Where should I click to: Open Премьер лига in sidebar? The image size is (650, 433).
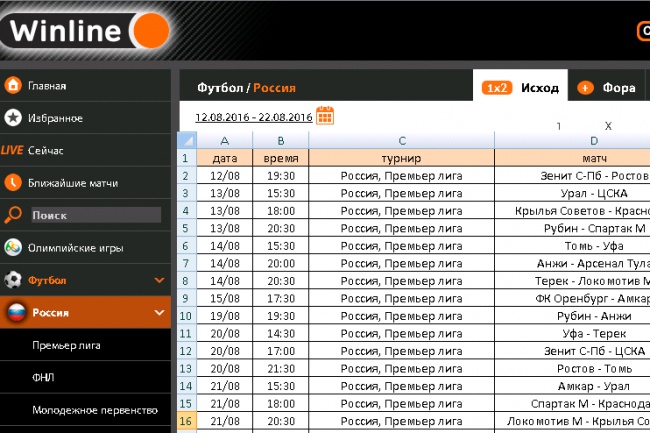pyautogui.click(x=66, y=345)
